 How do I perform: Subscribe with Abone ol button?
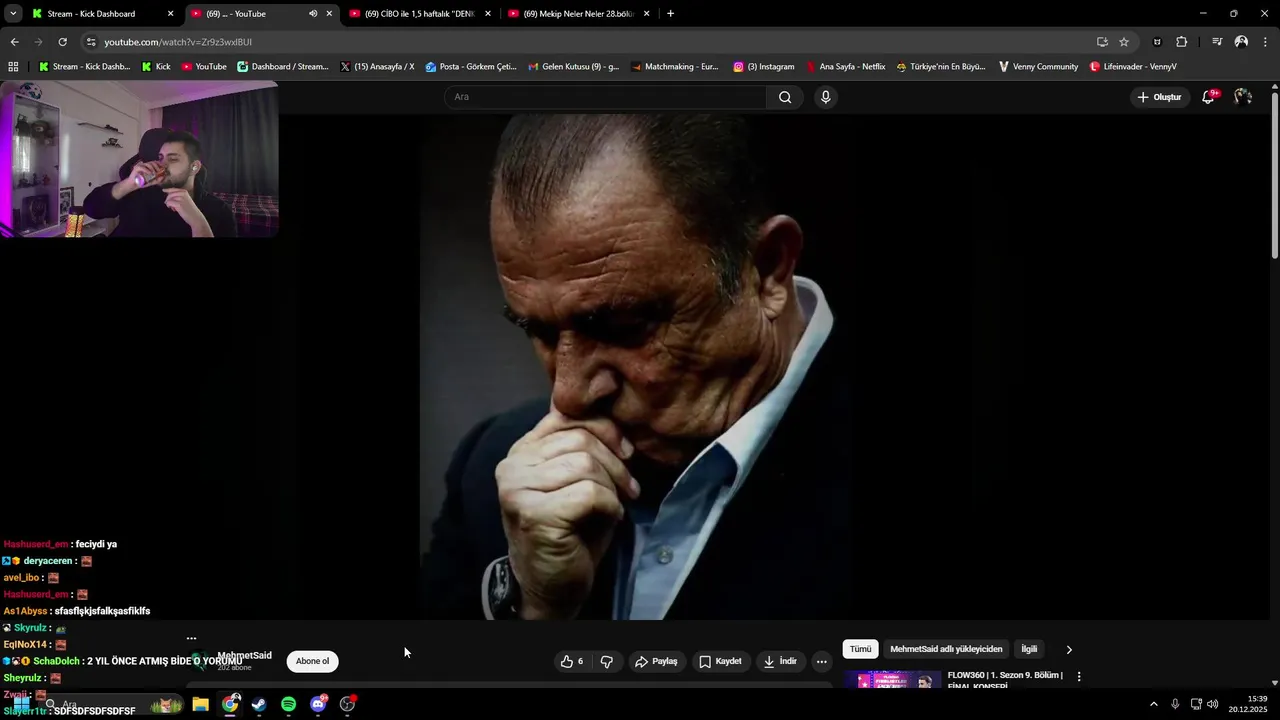coord(312,661)
